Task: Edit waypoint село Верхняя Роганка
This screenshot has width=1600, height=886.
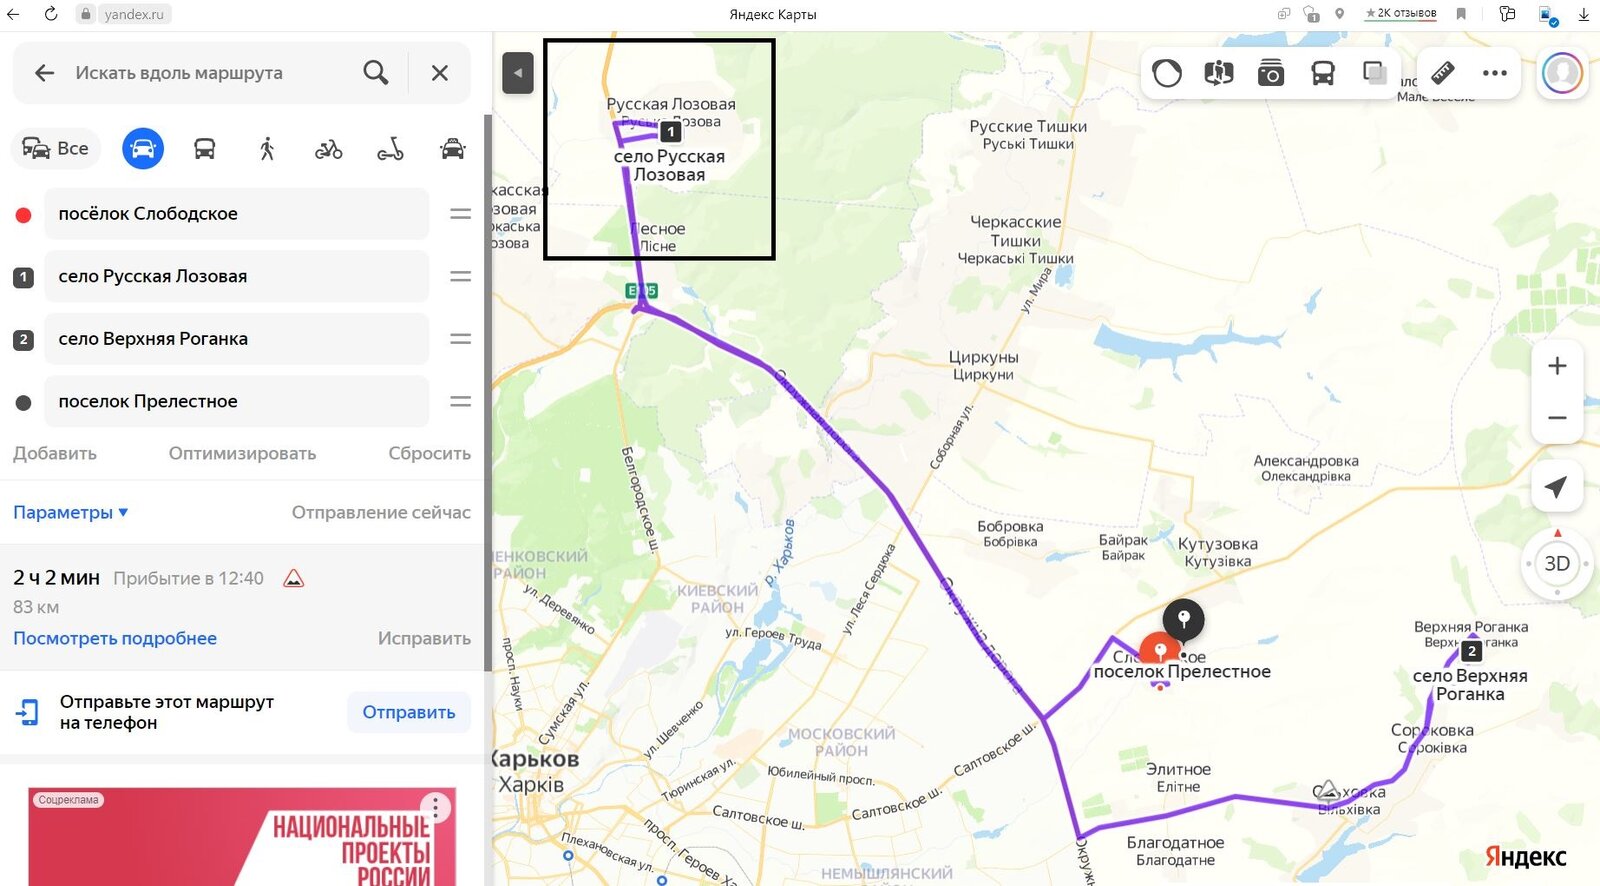Action: pos(236,339)
